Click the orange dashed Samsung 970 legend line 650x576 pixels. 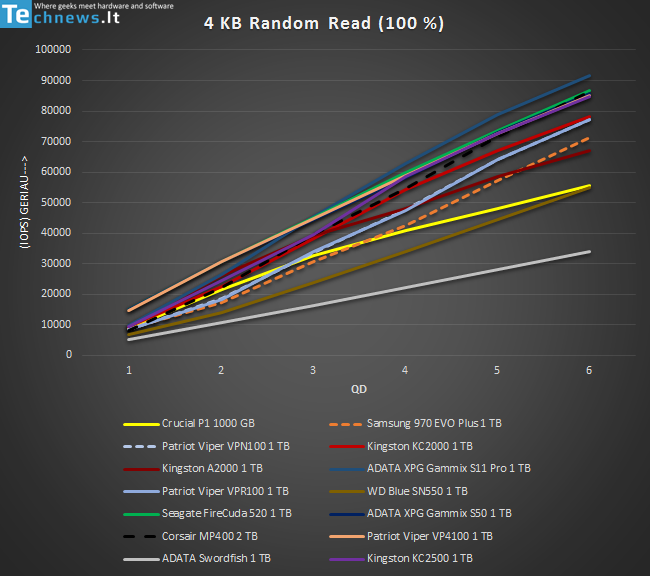point(346,424)
